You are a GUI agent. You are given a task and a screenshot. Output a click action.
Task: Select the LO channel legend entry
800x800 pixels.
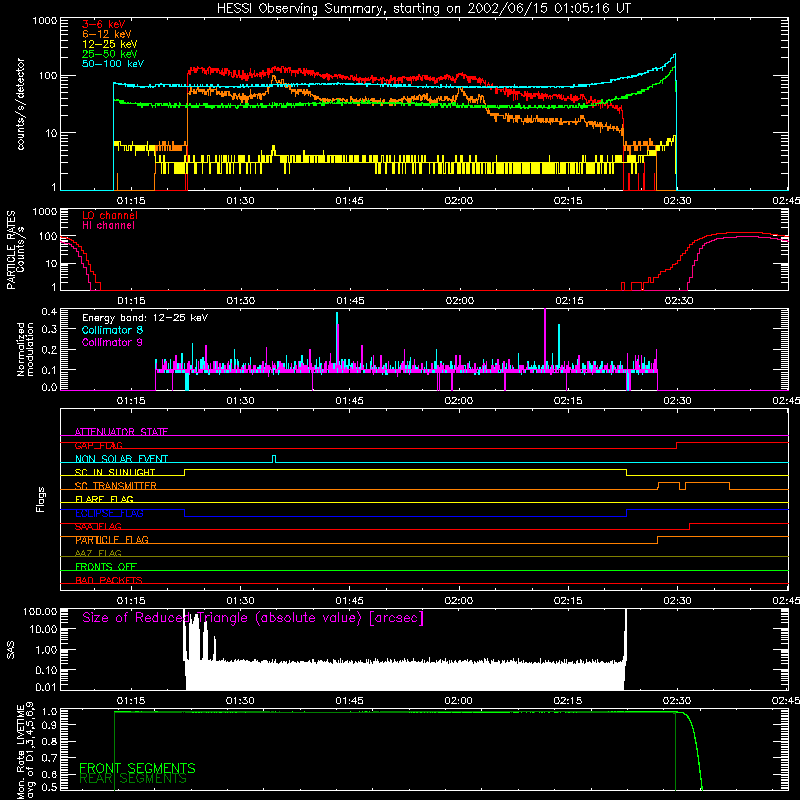[x=110, y=215]
